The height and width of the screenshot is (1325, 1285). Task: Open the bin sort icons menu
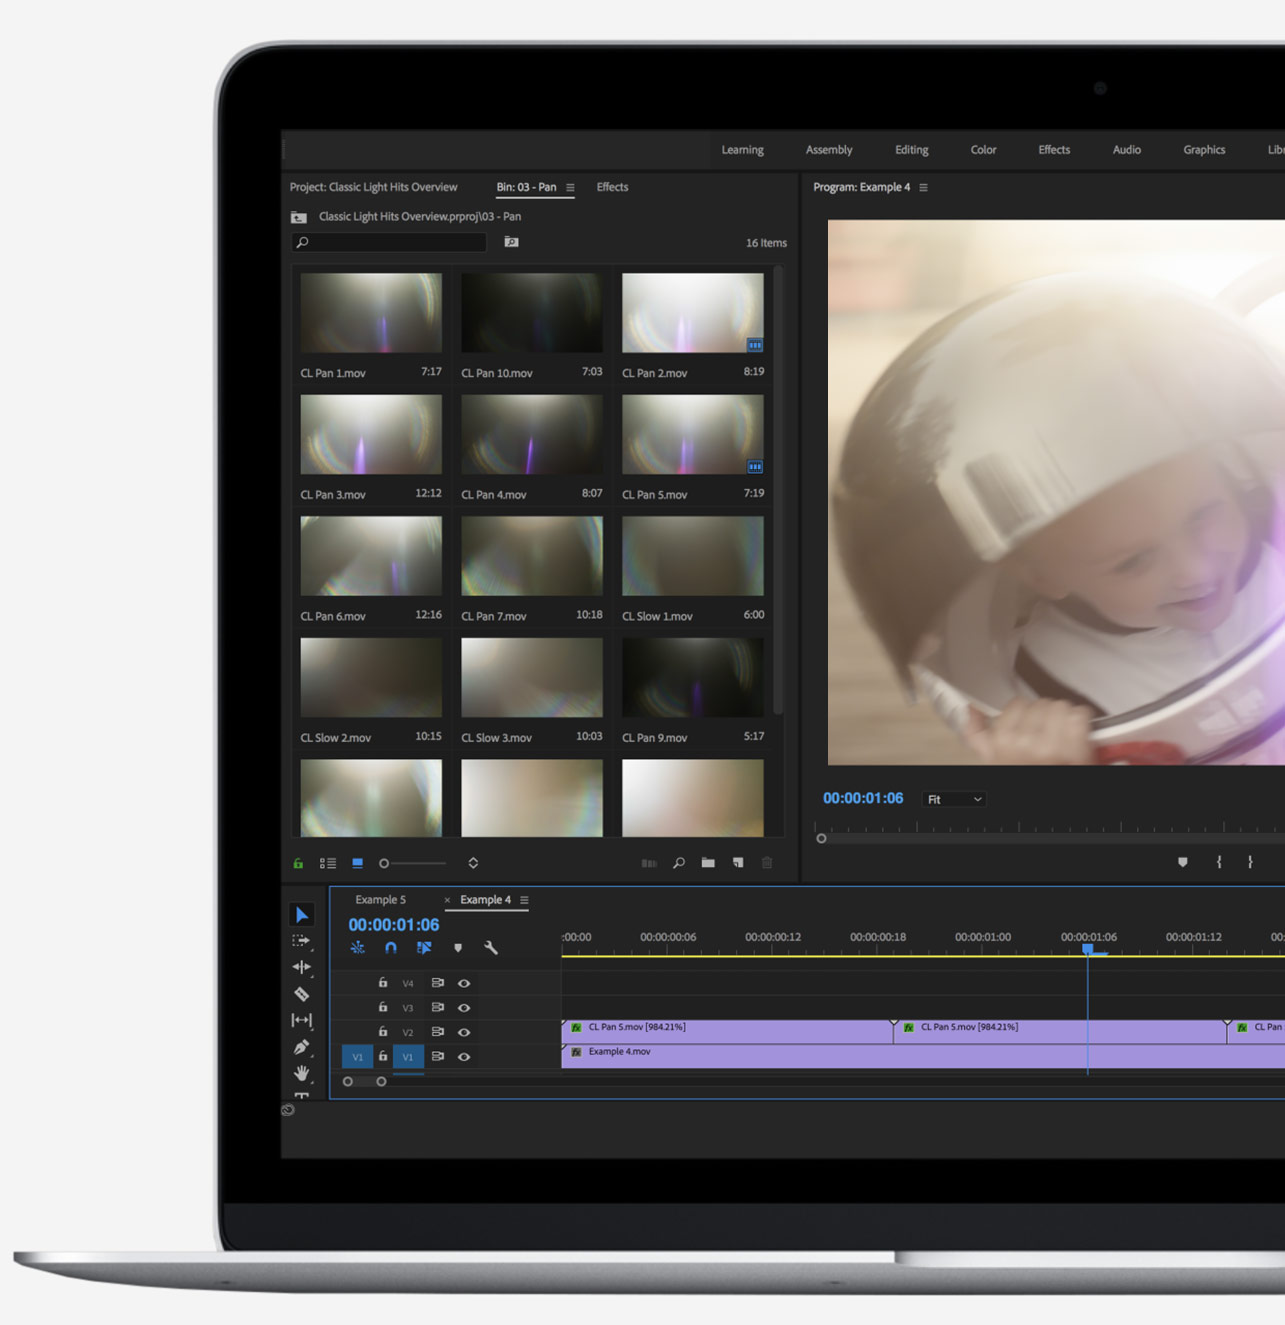pos(473,863)
